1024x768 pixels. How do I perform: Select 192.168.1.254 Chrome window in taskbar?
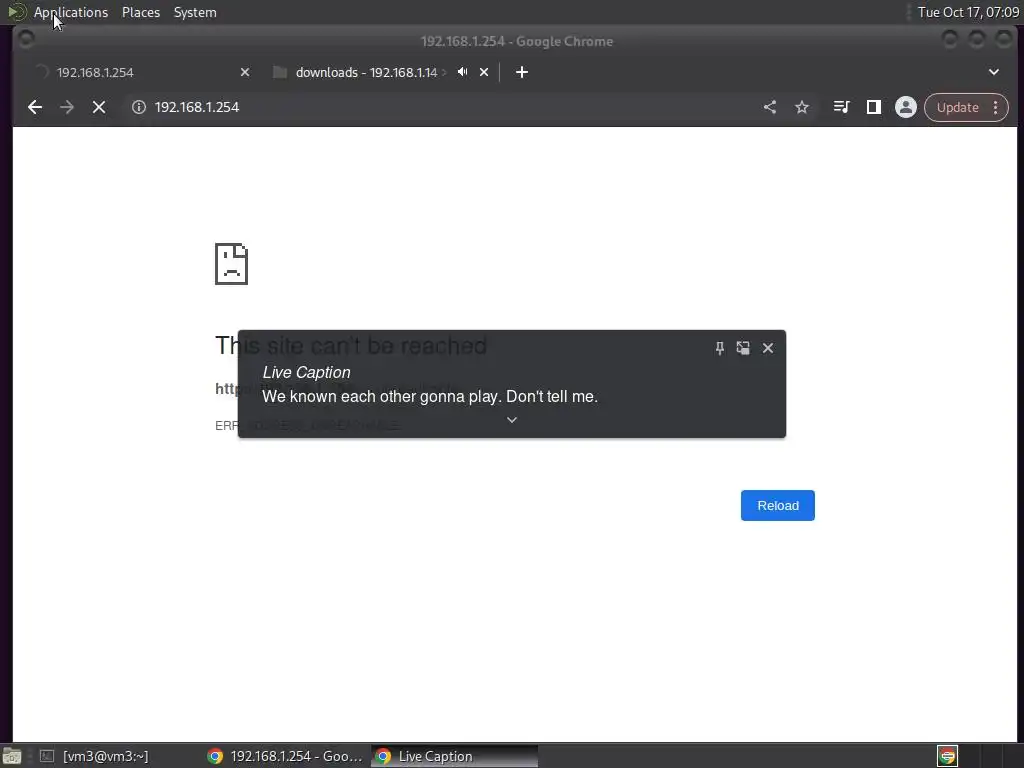coord(285,756)
